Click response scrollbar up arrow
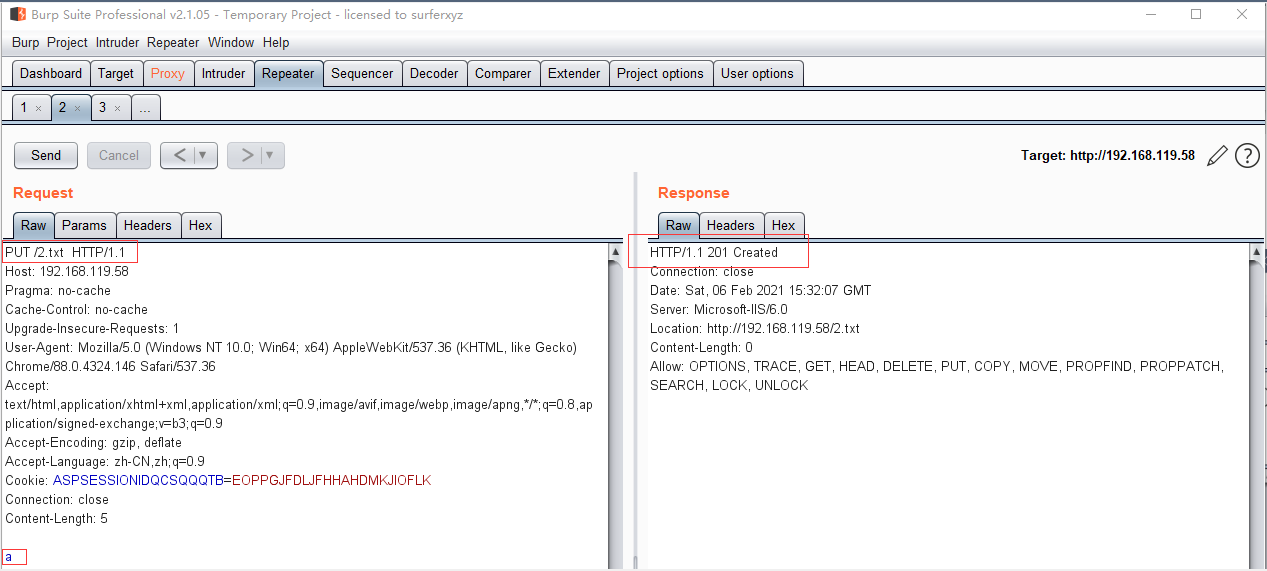The height and width of the screenshot is (571, 1267). point(1257,253)
